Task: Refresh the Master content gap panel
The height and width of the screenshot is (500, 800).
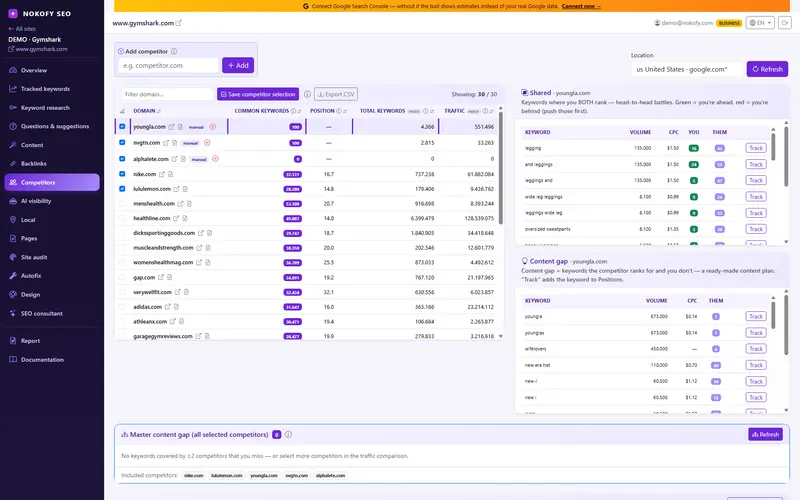Action: pos(765,435)
